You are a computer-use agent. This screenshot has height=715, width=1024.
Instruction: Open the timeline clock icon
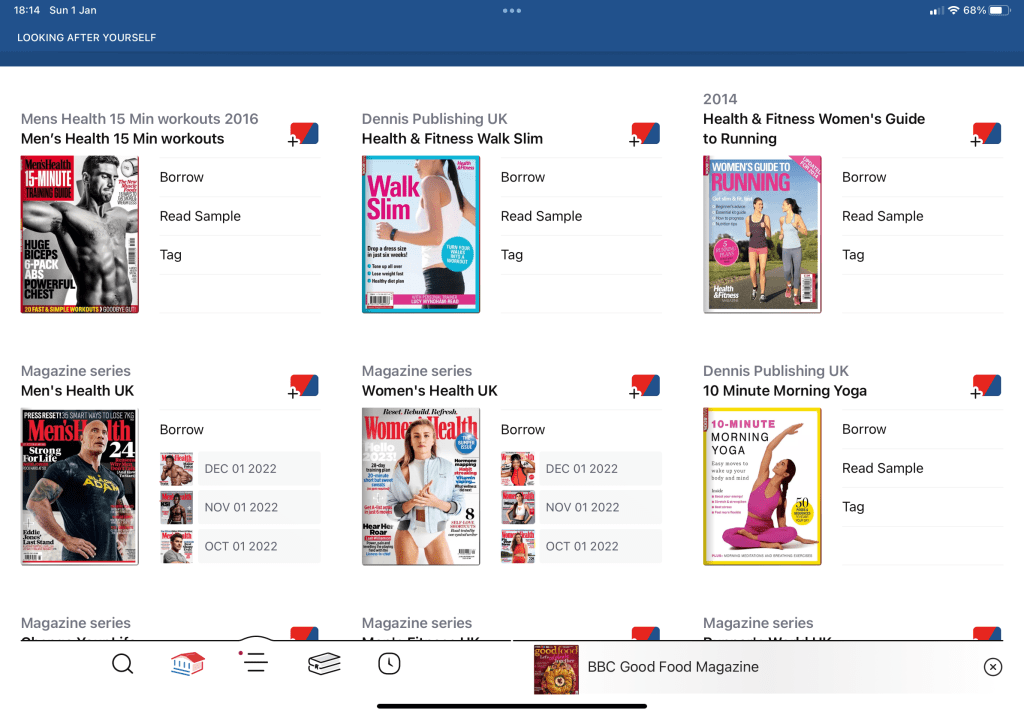click(x=389, y=664)
